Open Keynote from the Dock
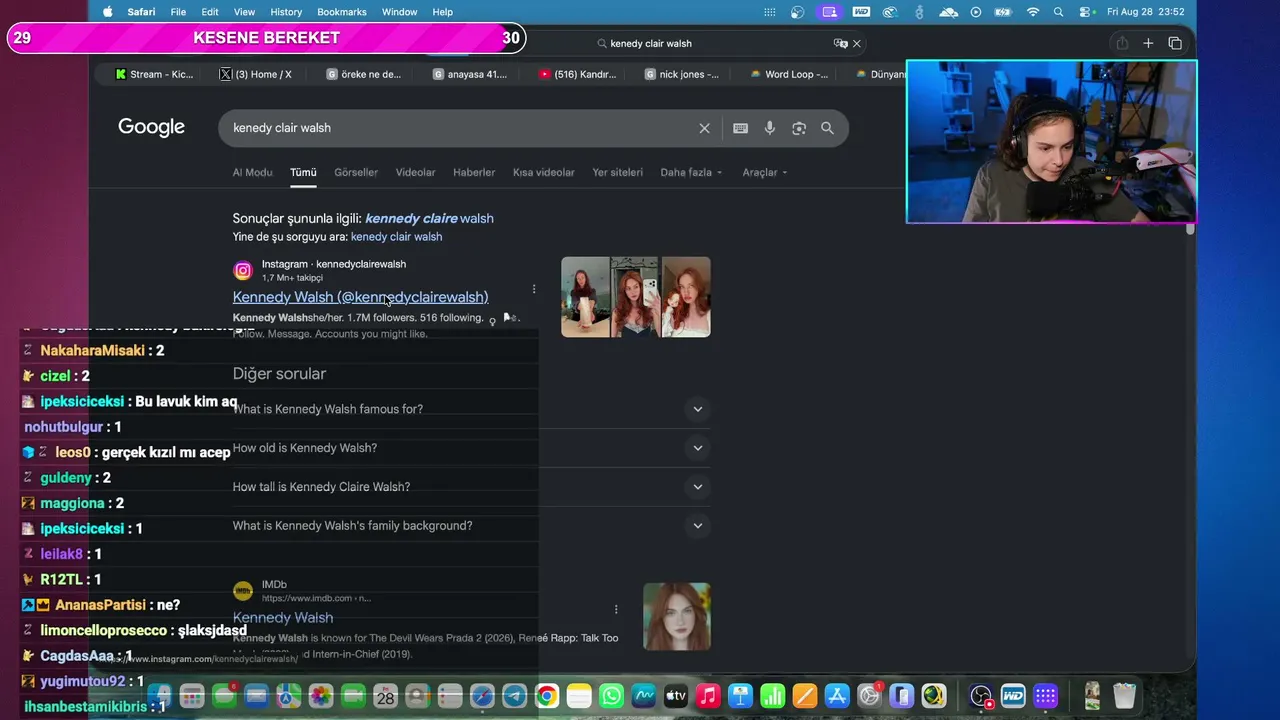The width and height of the screenshot is (1280, 720). [x=740, y=696]
